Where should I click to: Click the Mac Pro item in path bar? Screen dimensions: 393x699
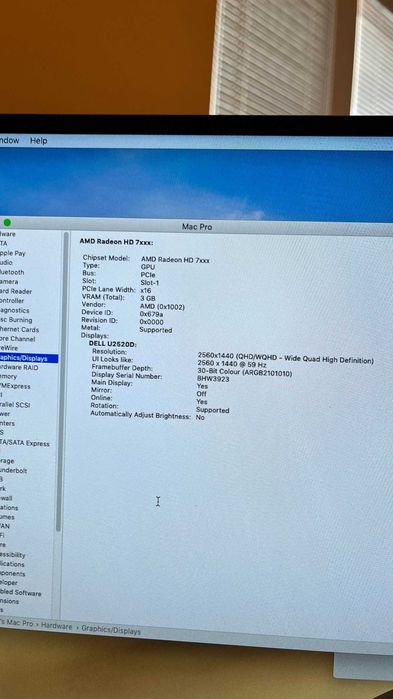click(x=16, y=623)
